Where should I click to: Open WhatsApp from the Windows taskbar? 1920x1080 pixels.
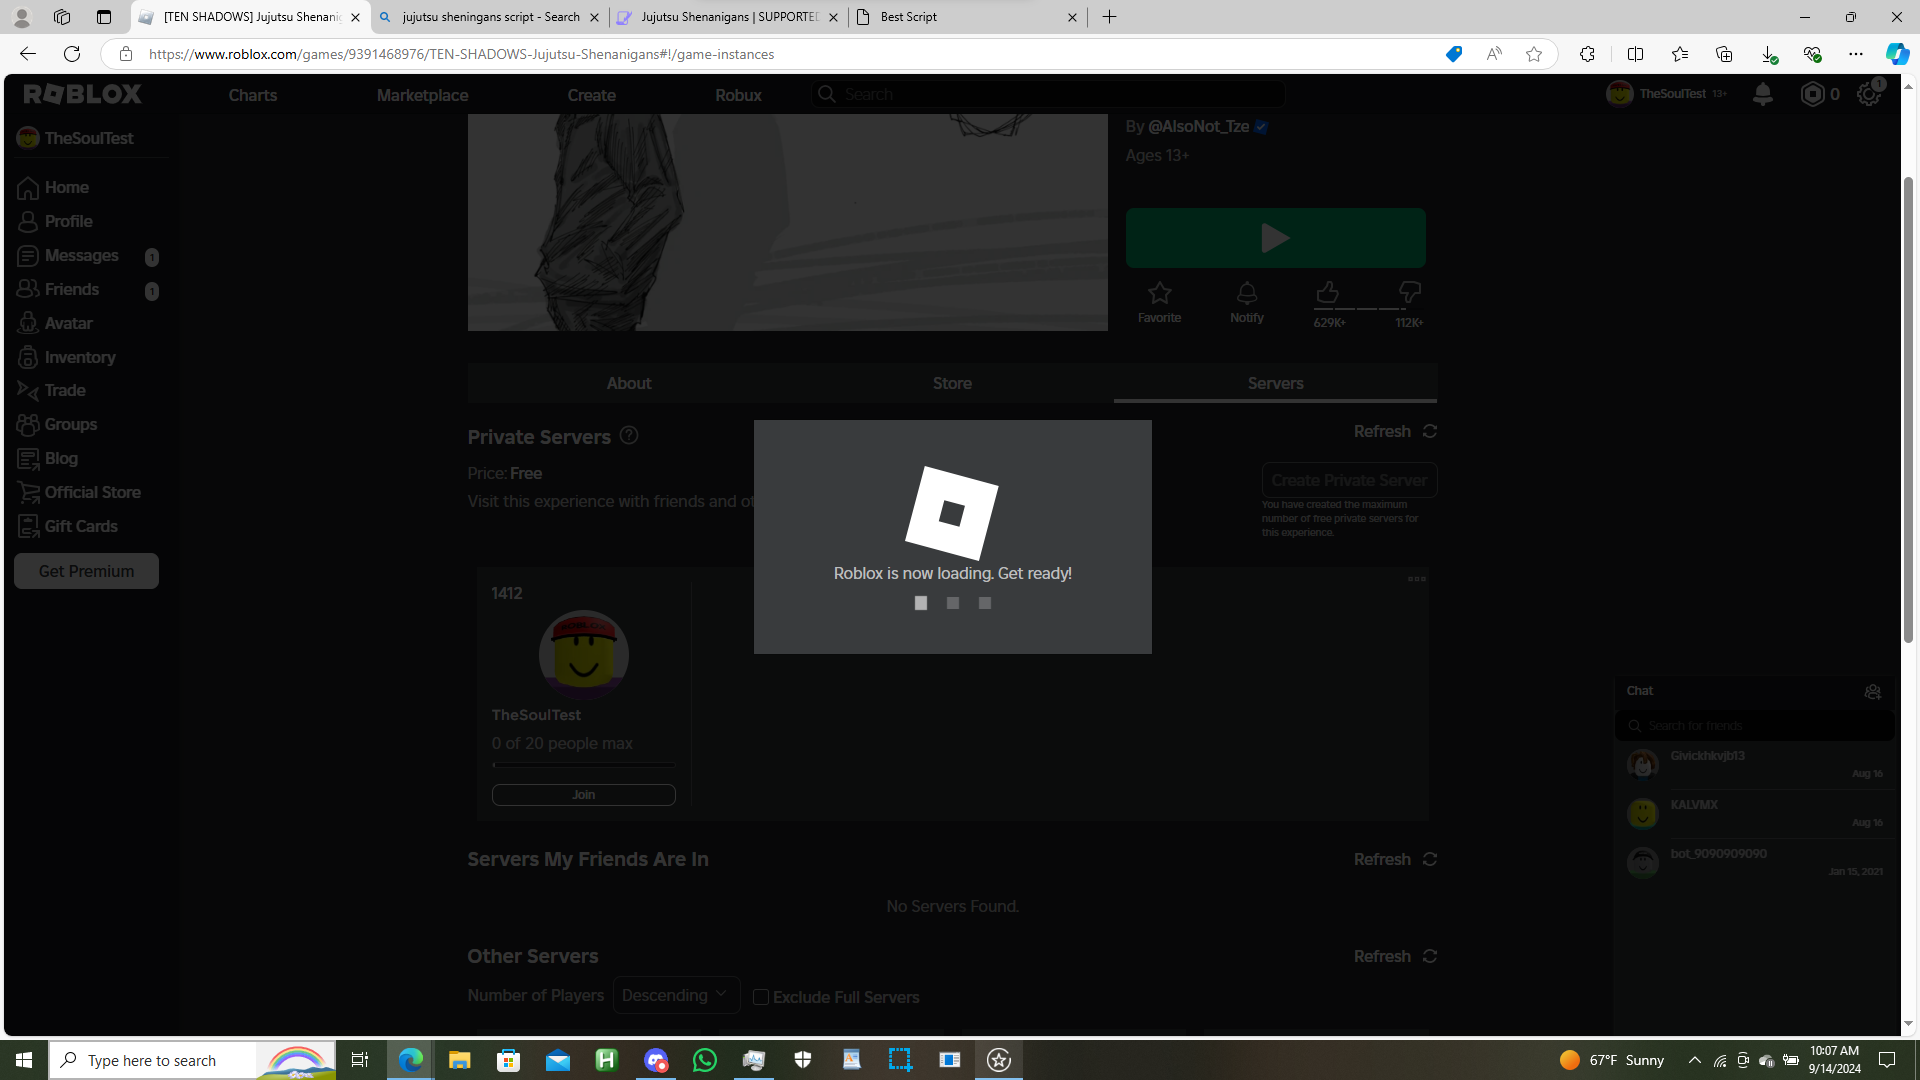coord(705,1060)
